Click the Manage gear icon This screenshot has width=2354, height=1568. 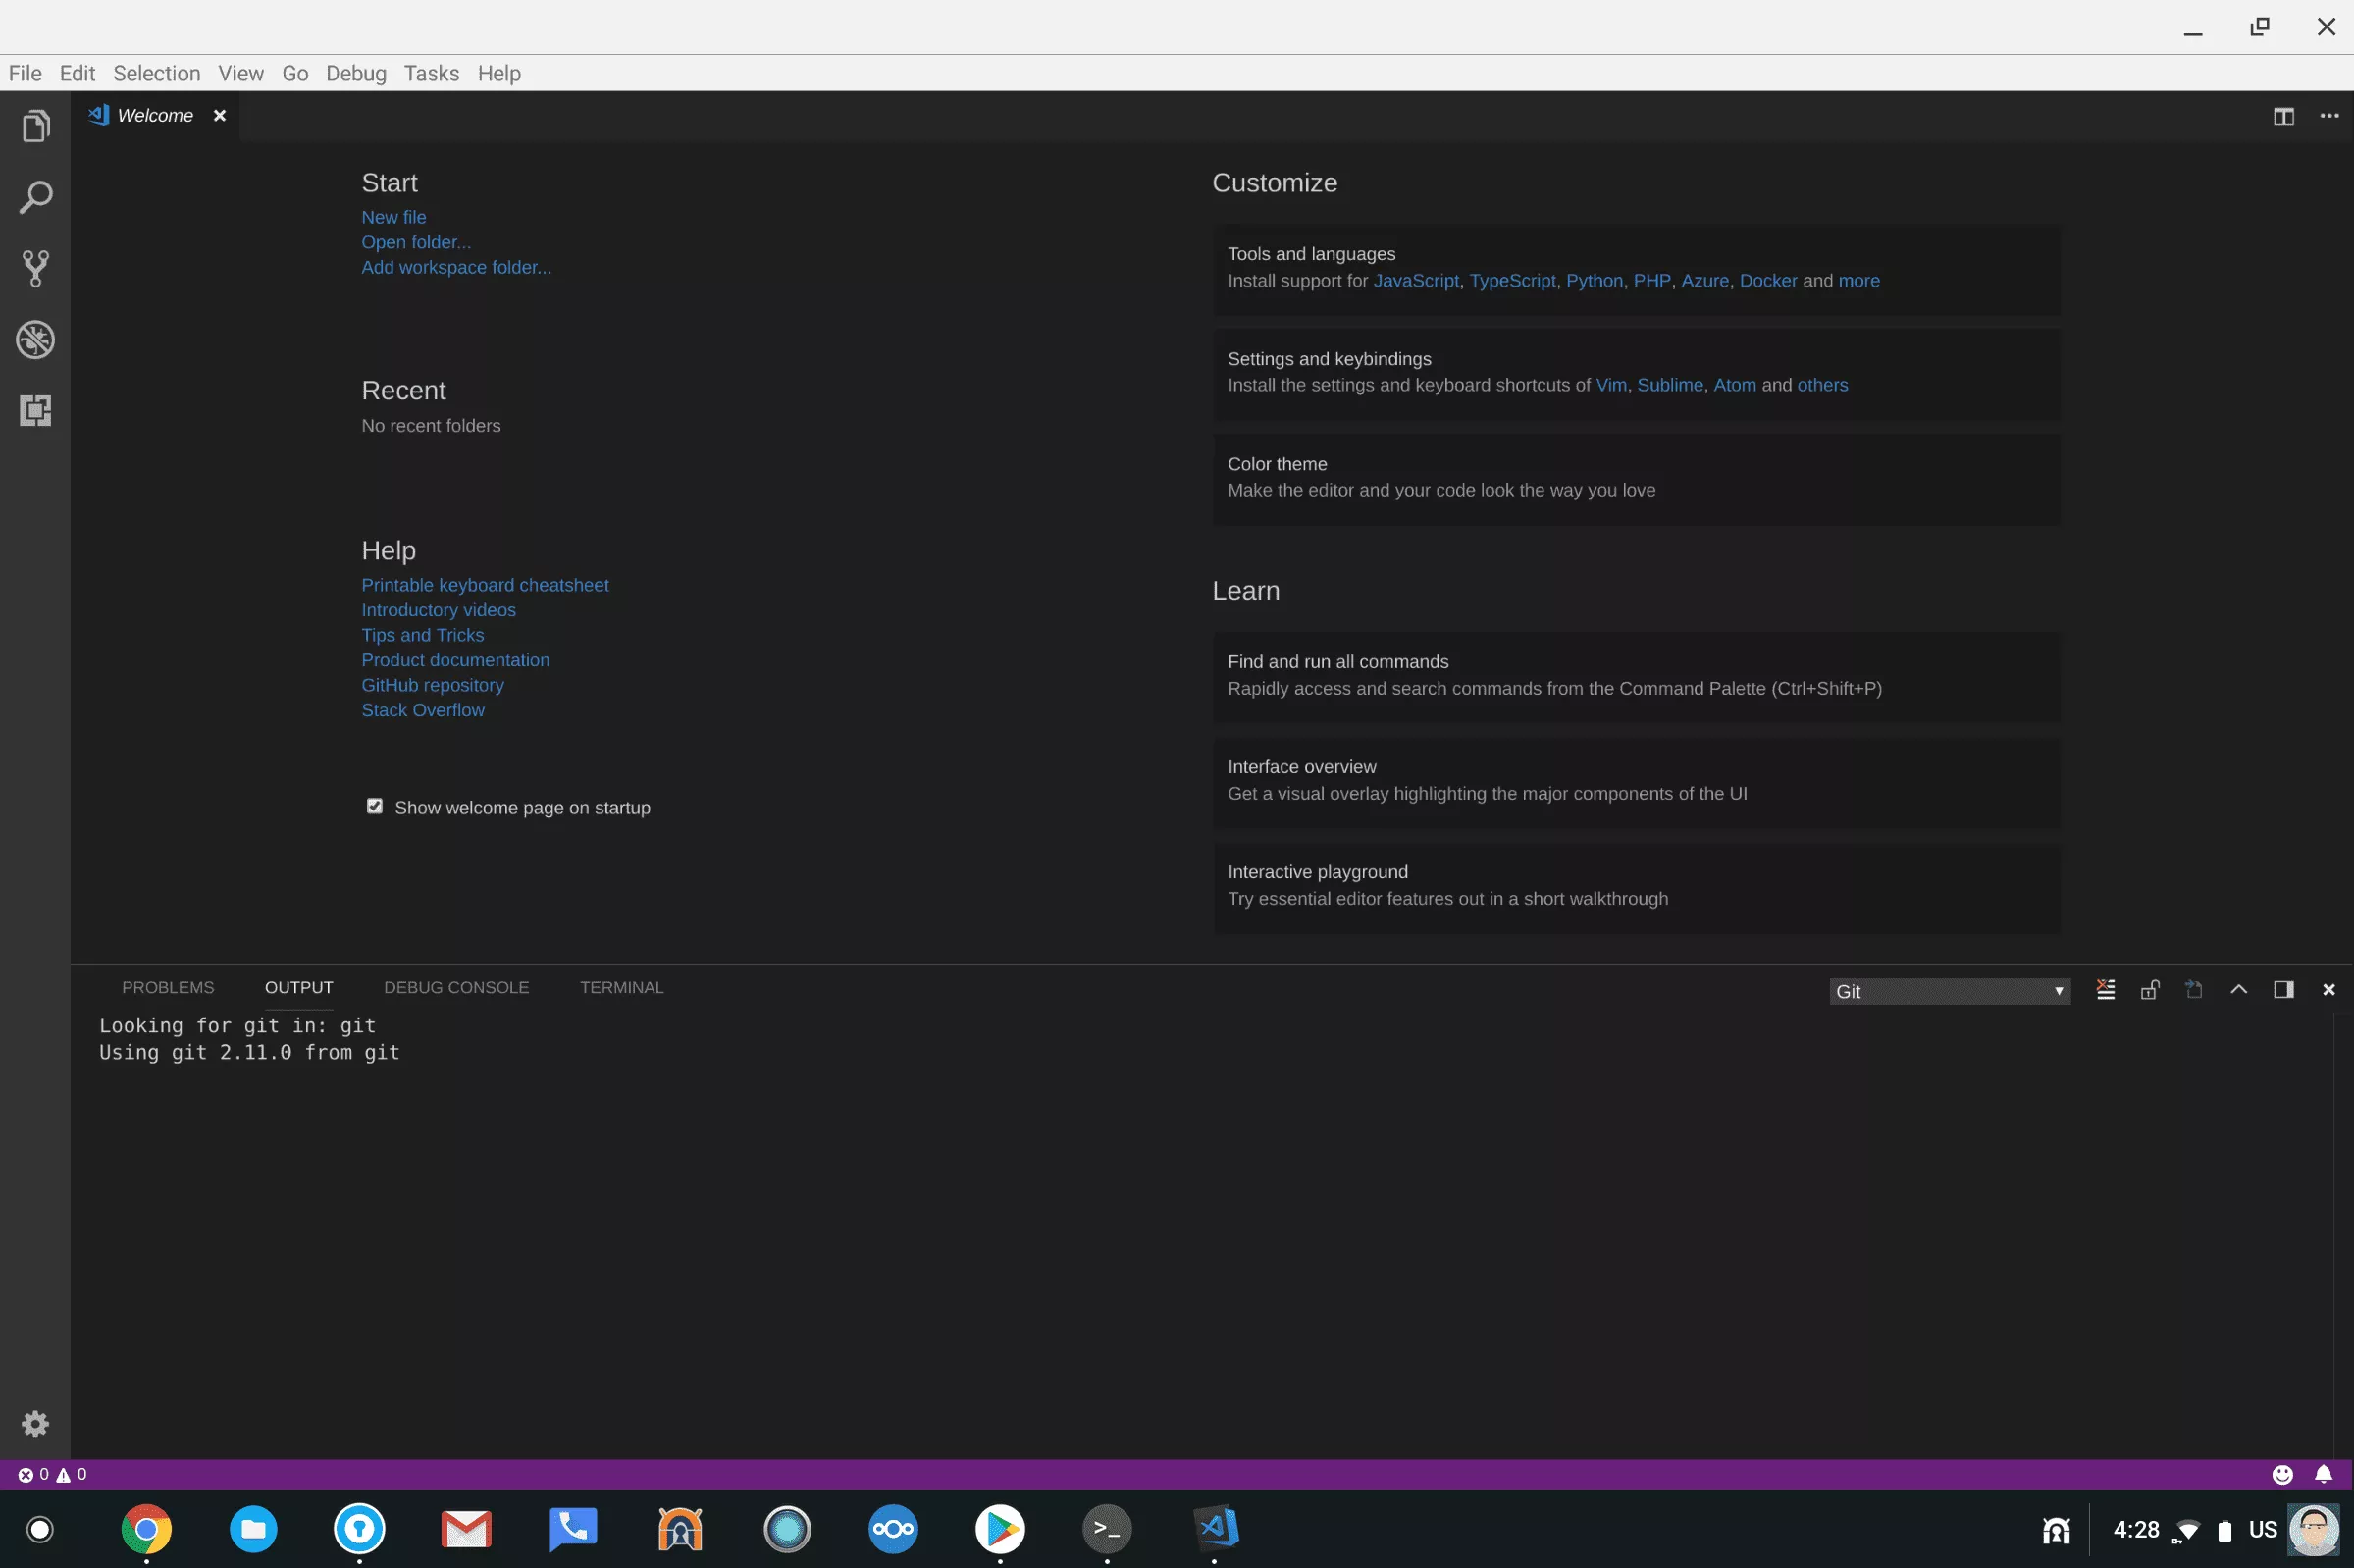coord(35,1423)
